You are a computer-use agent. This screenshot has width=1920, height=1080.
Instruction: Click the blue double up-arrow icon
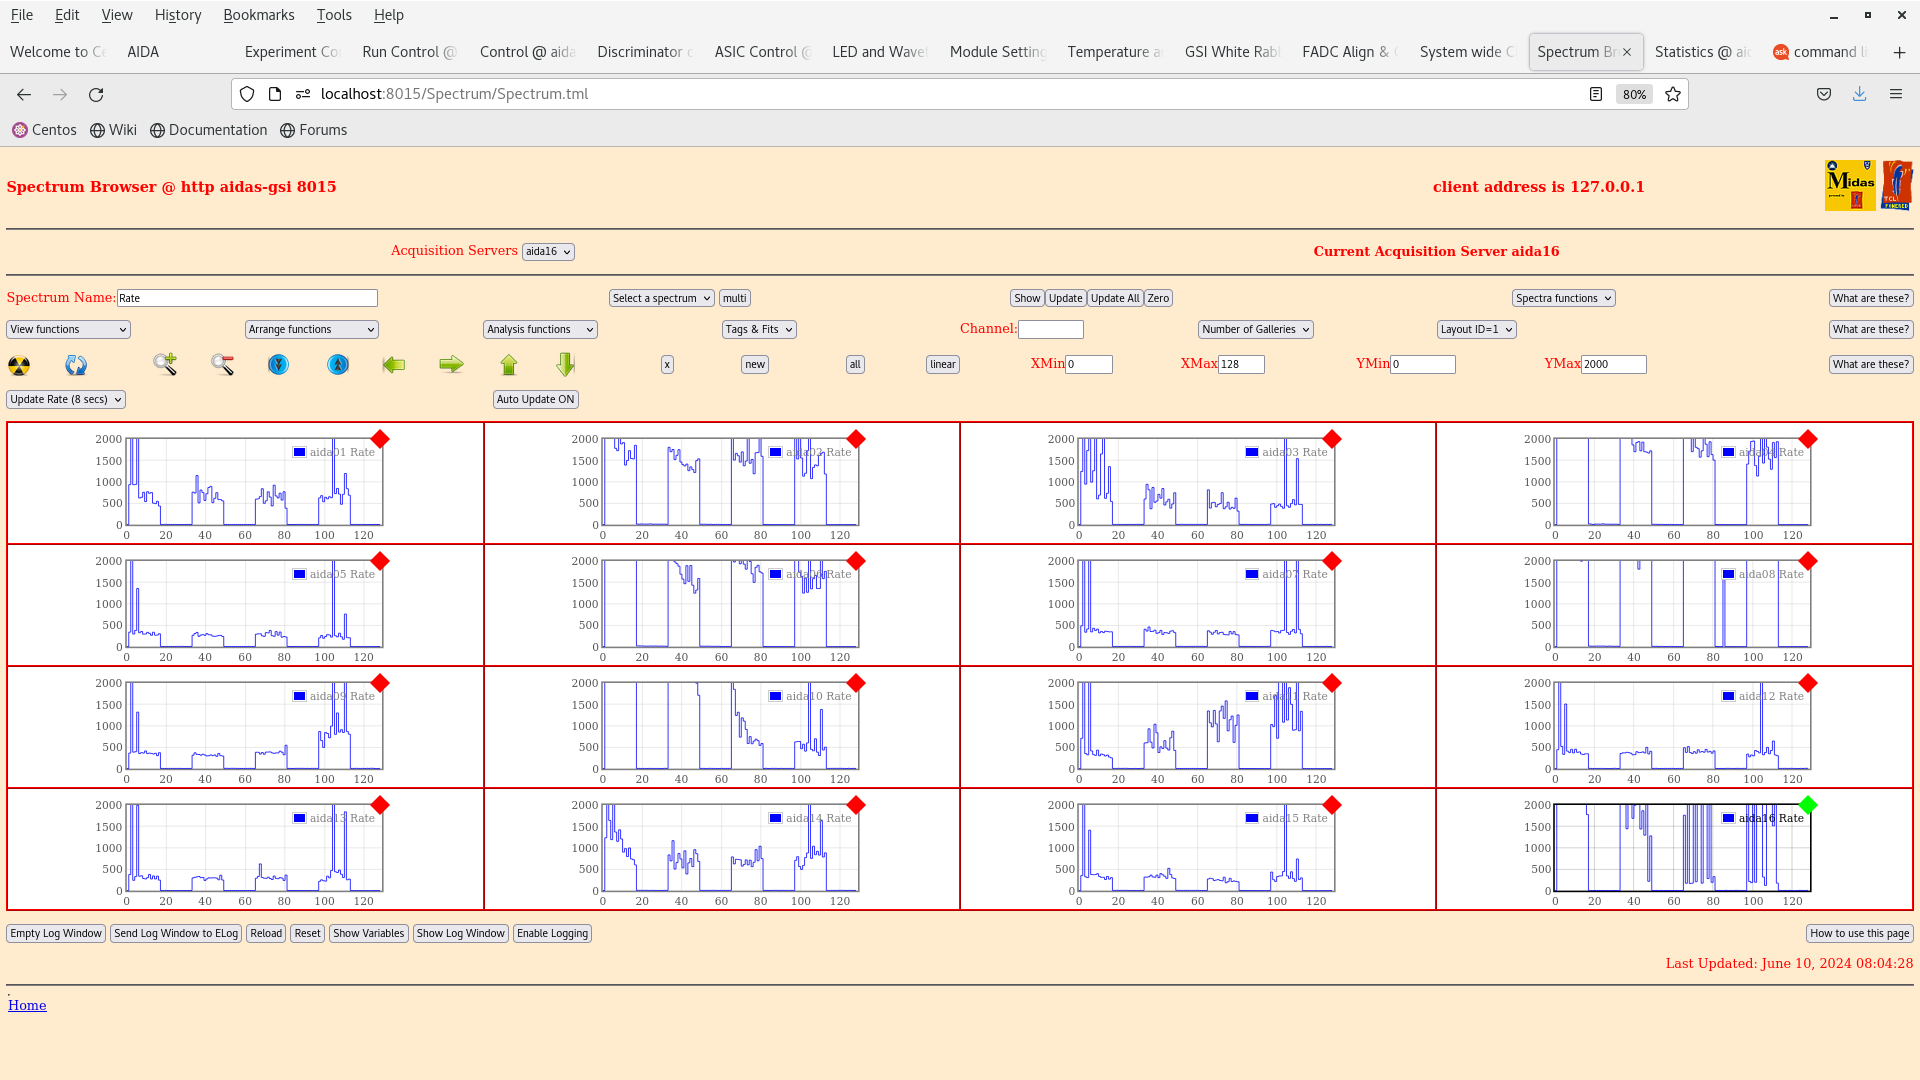[x=338, y=365]
